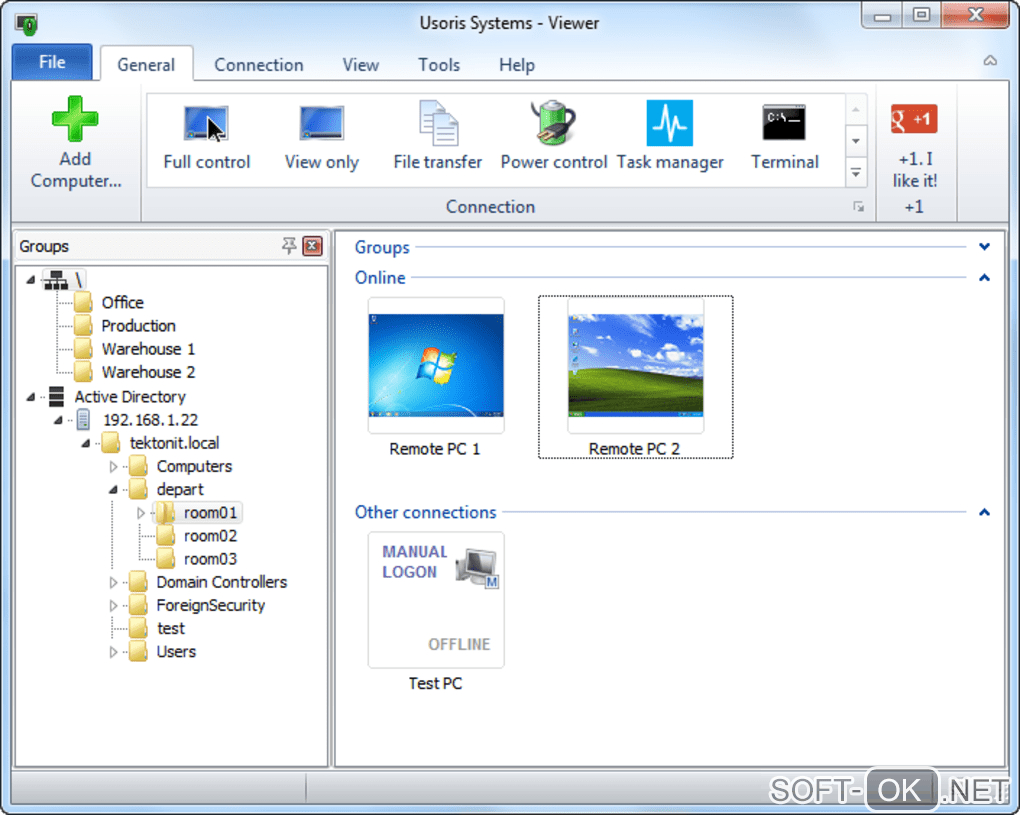
Task: Open the Power control tool
Action: (x=554, y=137)
